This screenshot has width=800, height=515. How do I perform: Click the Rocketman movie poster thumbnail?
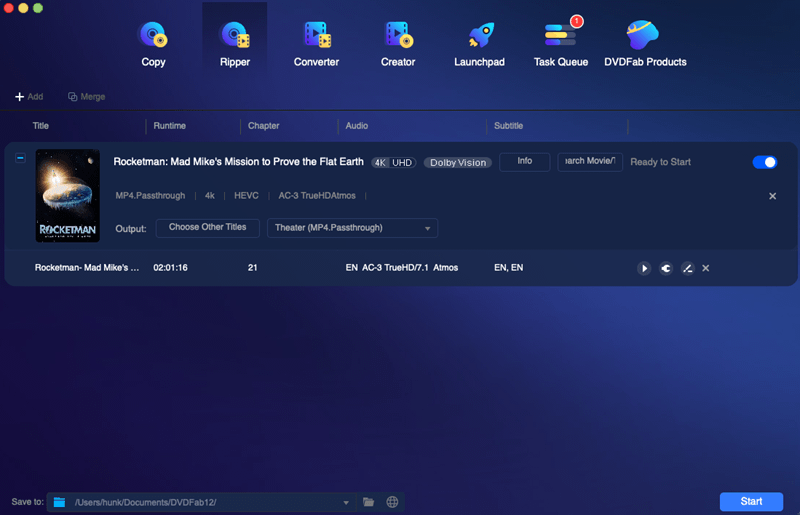tap(67, 195)
